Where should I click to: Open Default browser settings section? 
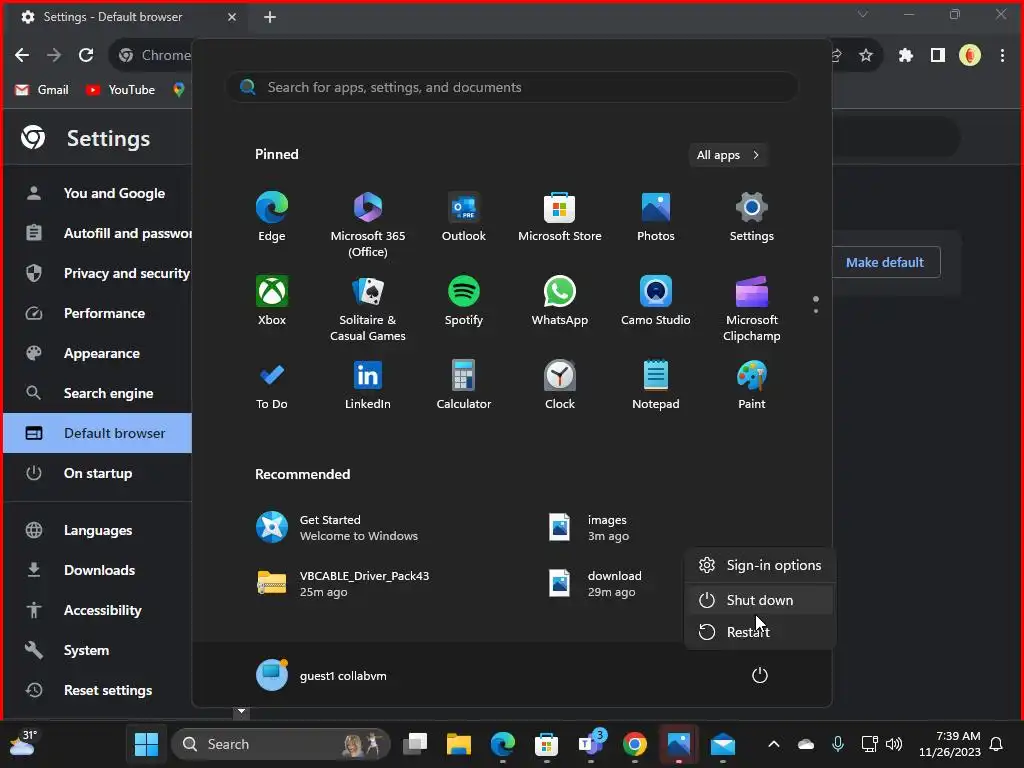pos(98,433)
